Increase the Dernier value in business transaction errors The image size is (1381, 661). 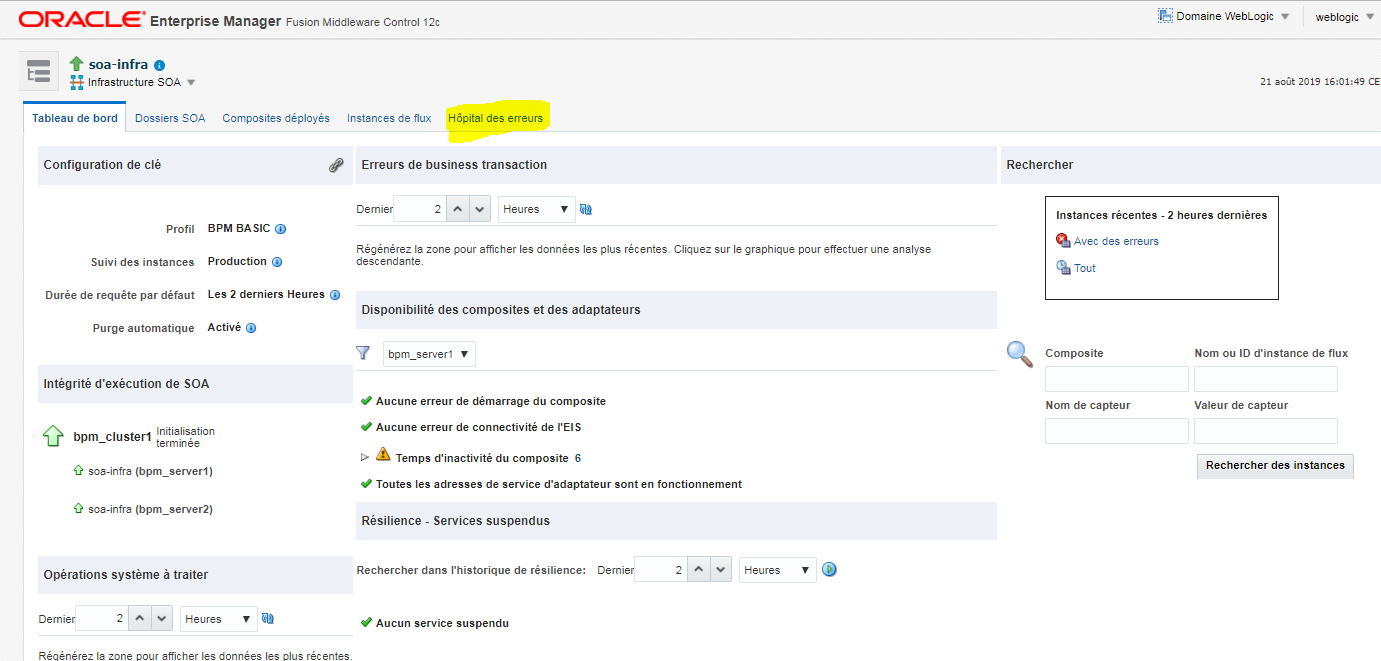pyautogui.click(x=456, y=209)
